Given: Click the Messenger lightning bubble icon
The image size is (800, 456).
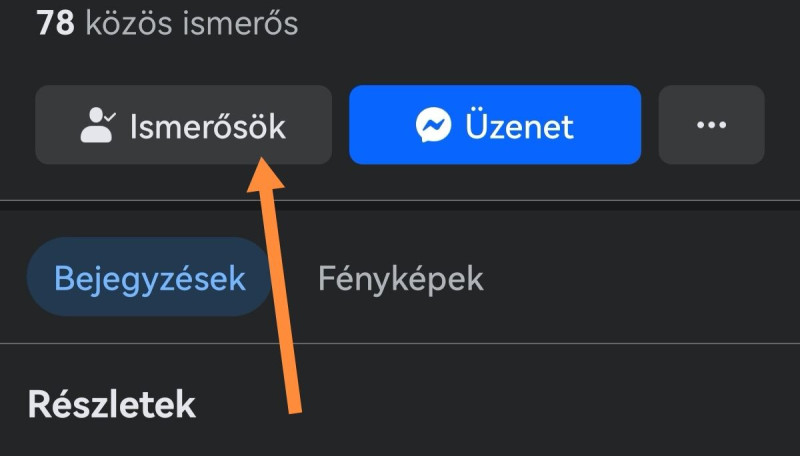Looking at the screenshot, I should 433,125.
